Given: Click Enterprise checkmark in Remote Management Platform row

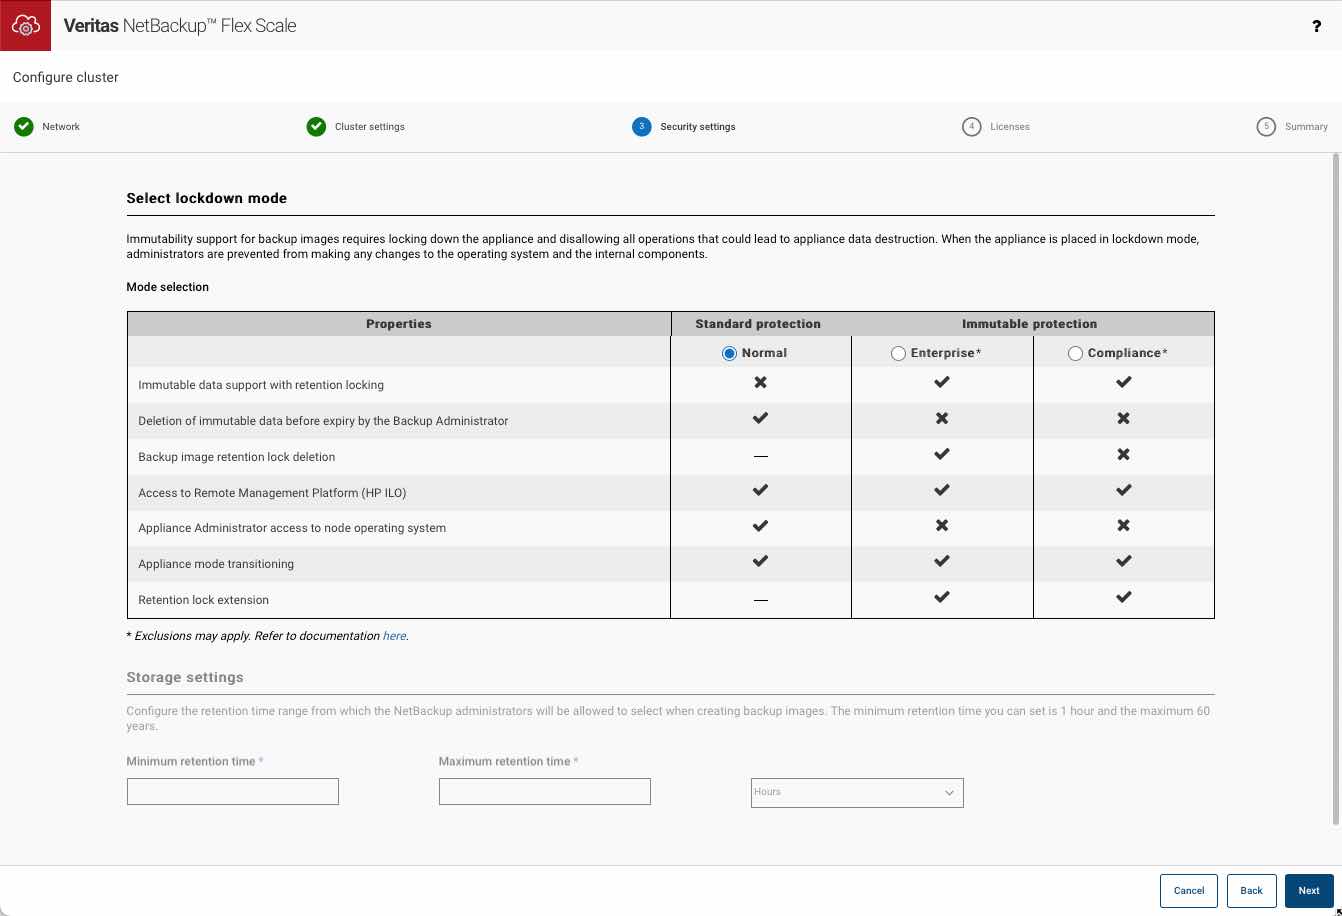Looking at the screenshot, I should coord(941,491).
